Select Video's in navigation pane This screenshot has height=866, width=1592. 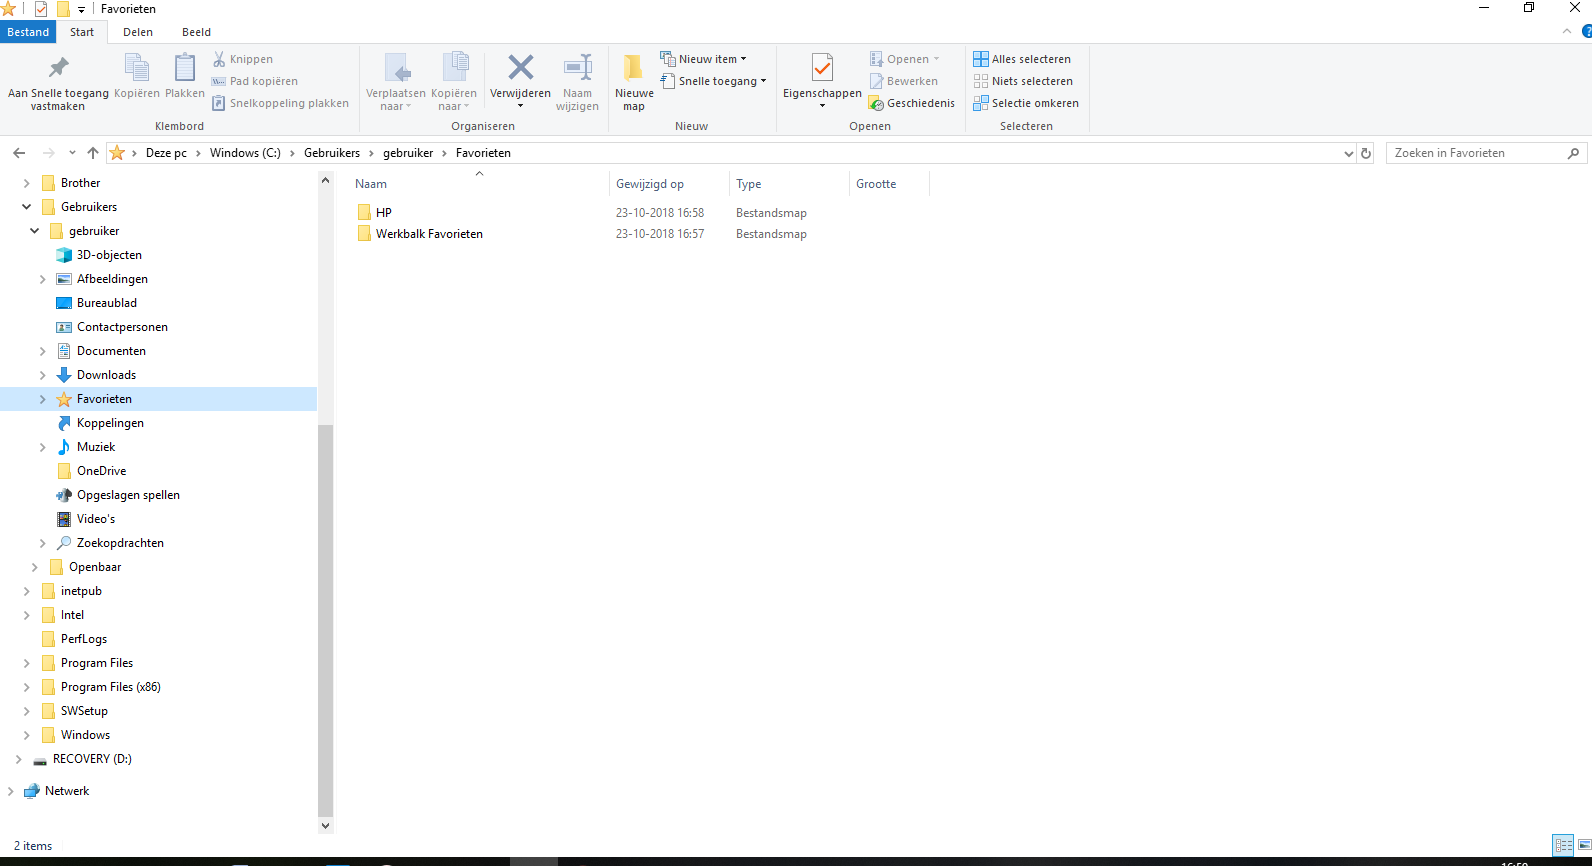pyautogui.click(x=96, y=519)
